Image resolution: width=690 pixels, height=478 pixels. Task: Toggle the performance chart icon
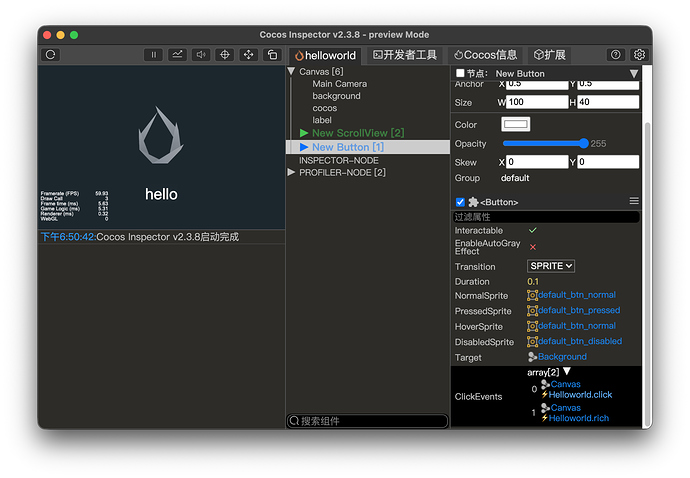(177, 55)
